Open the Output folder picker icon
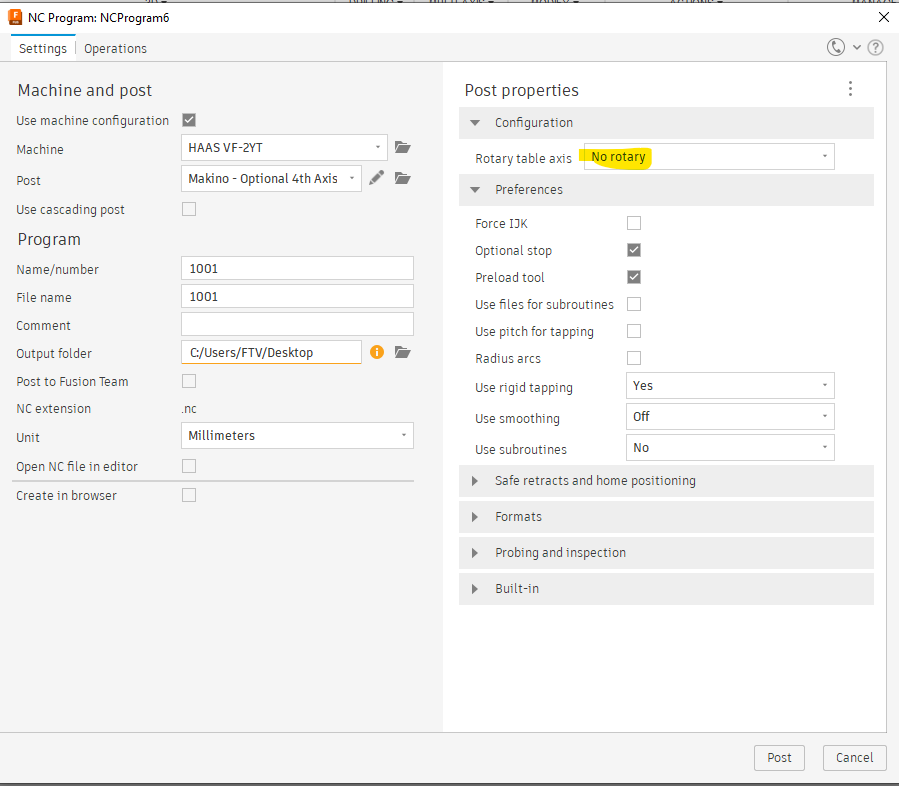This screenshot has width=899, height=786. [403, 352]
